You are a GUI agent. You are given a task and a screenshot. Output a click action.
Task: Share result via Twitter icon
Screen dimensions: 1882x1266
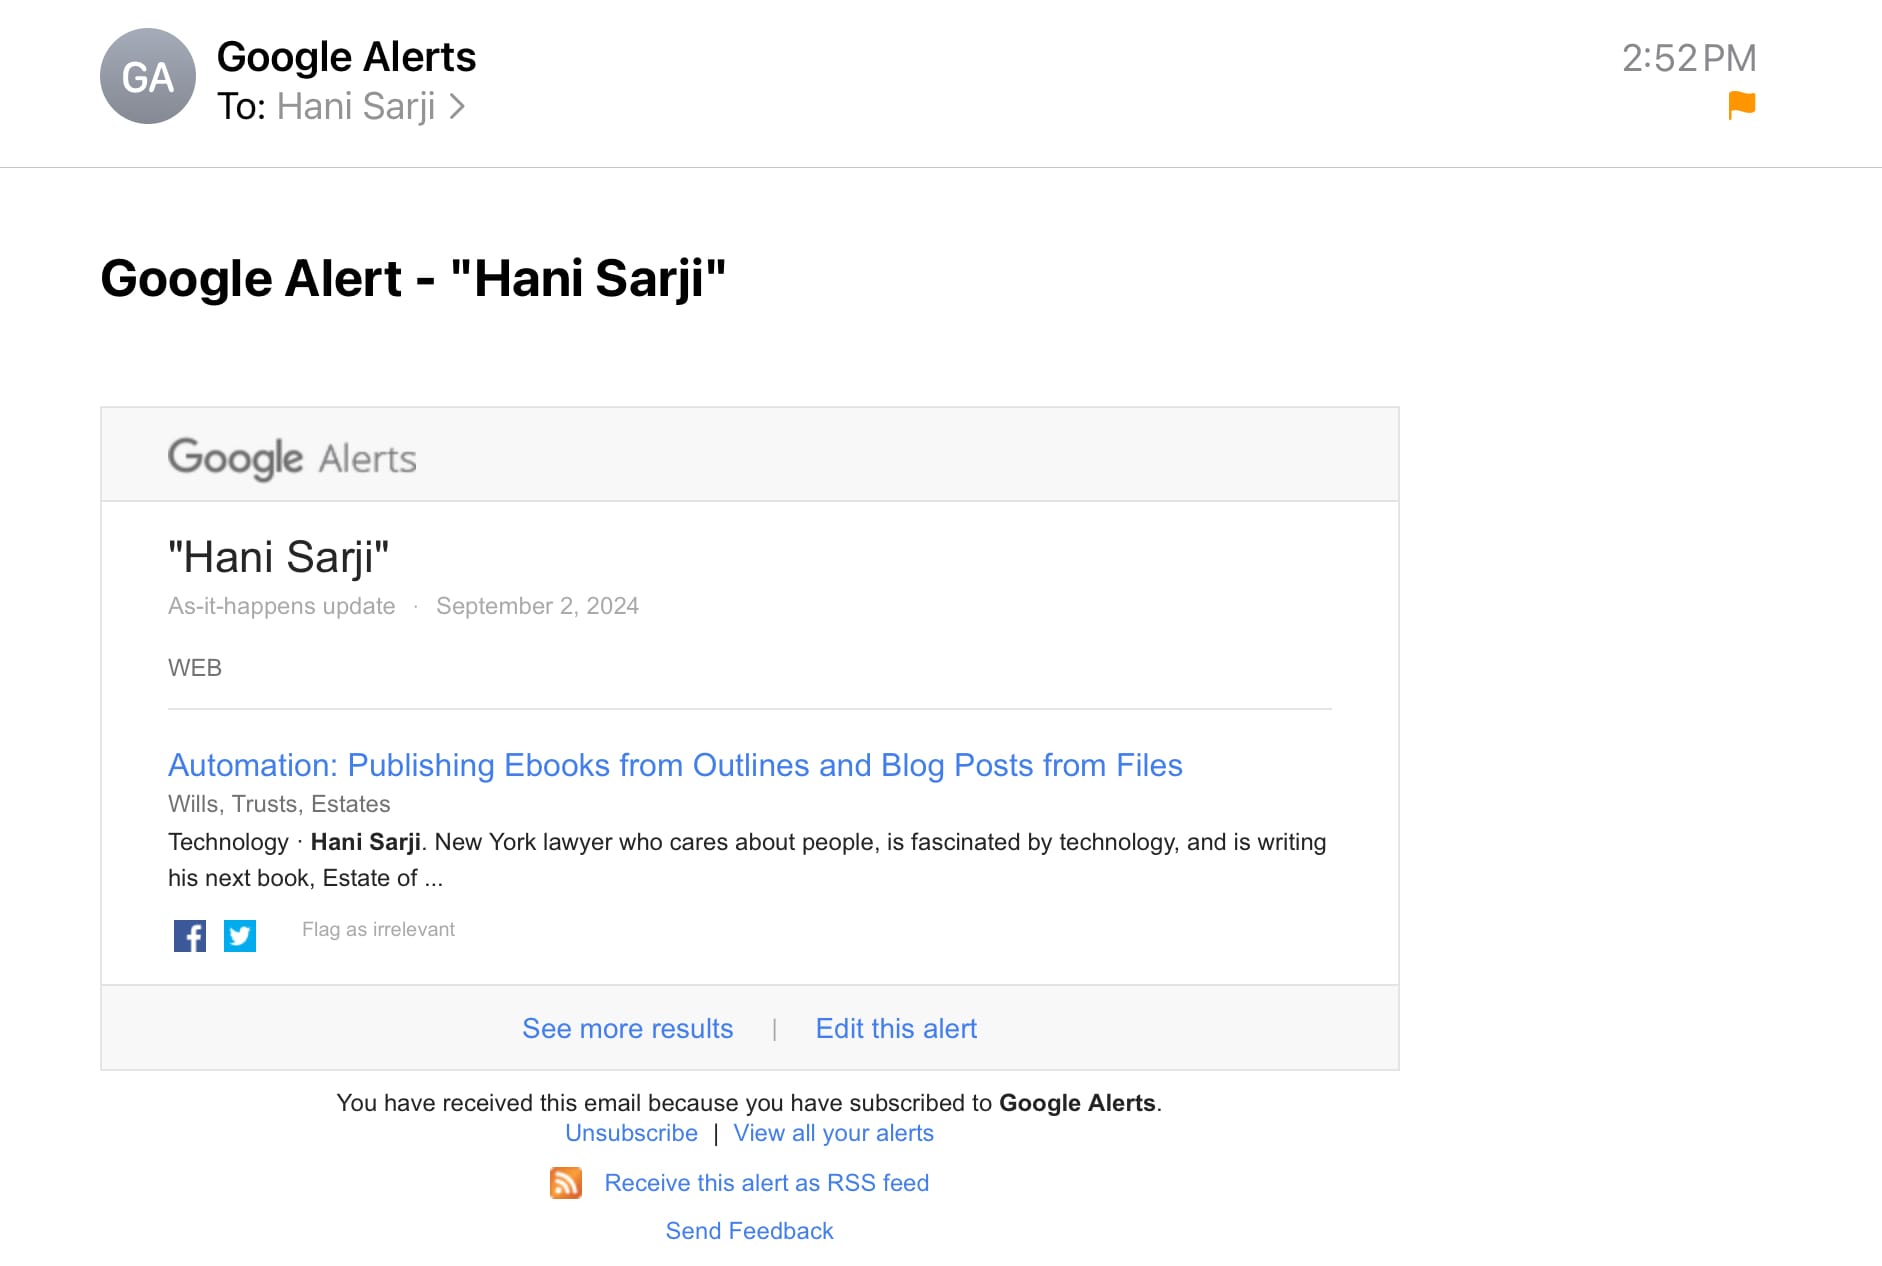point(240,936)
